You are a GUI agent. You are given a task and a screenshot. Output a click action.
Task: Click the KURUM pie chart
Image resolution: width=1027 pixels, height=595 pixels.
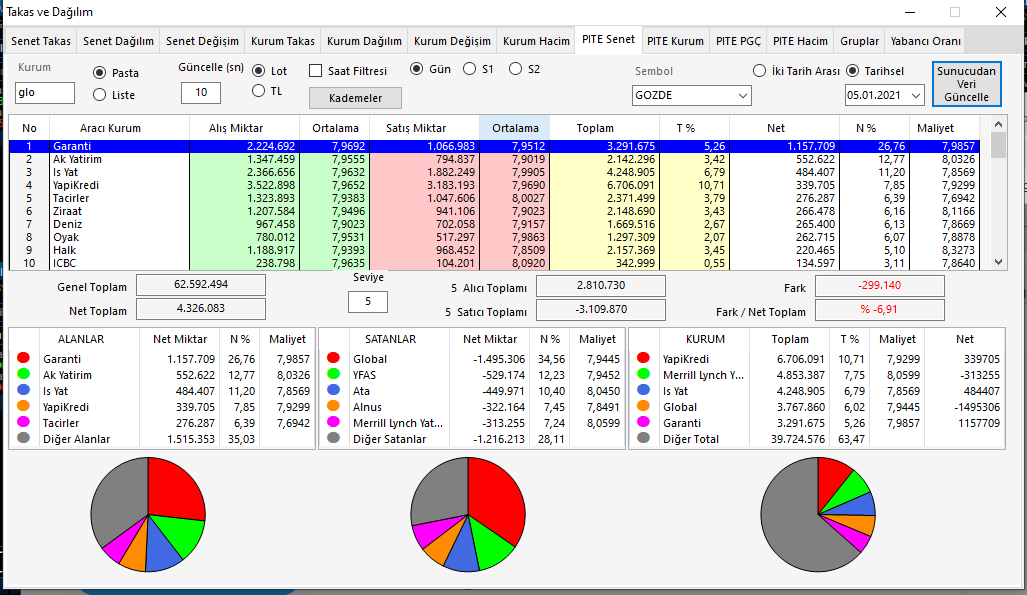(x=818, y=514)
